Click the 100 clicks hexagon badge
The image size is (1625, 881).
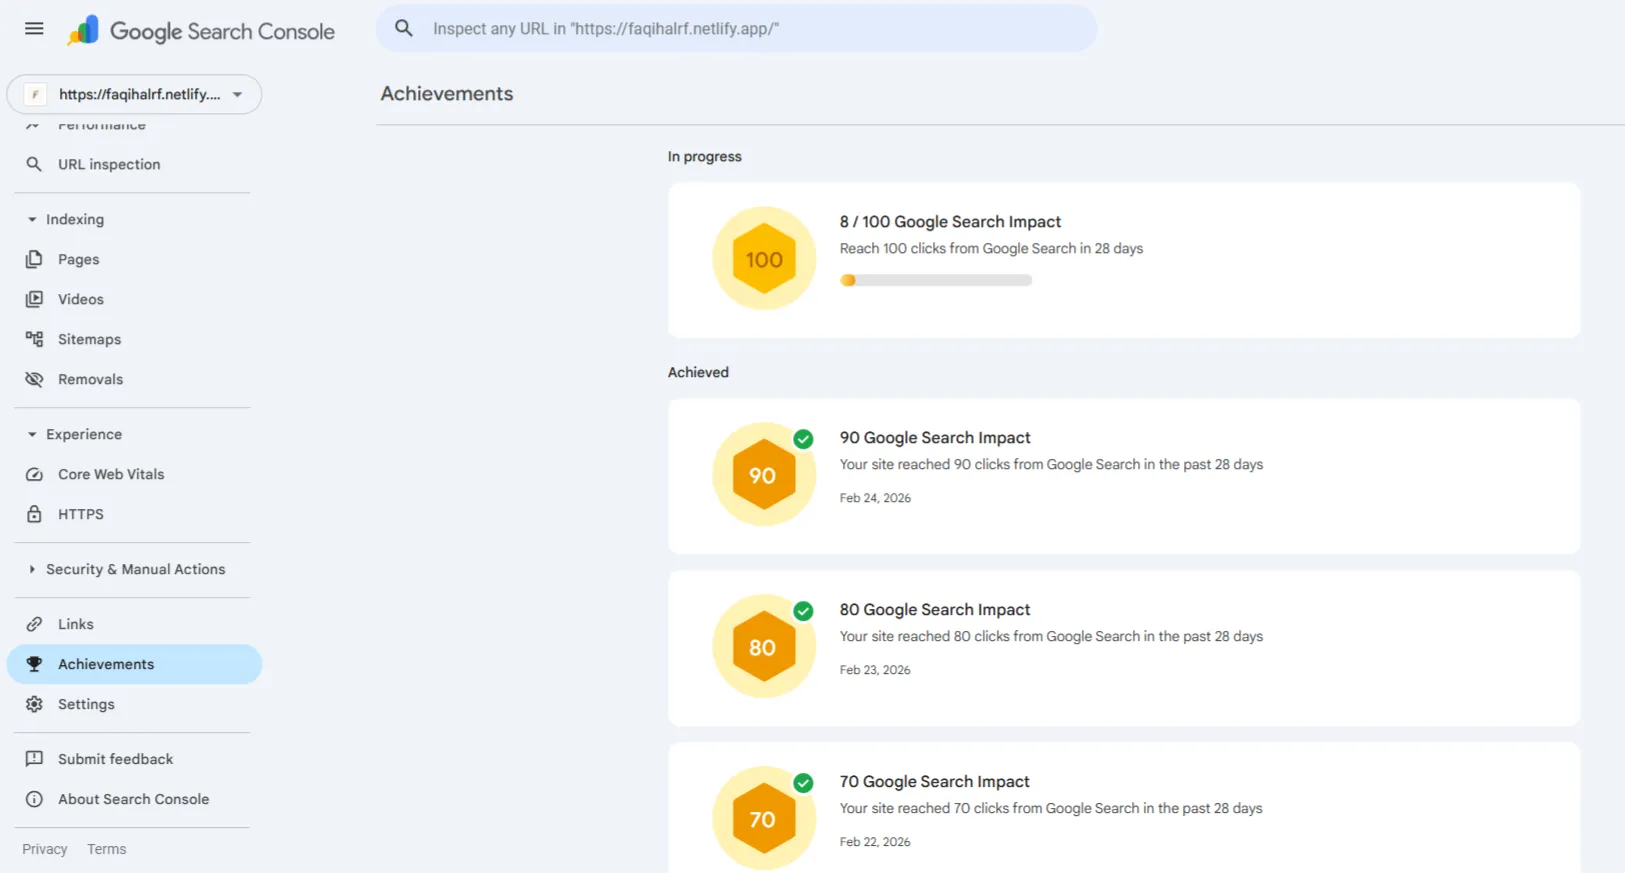764,259
